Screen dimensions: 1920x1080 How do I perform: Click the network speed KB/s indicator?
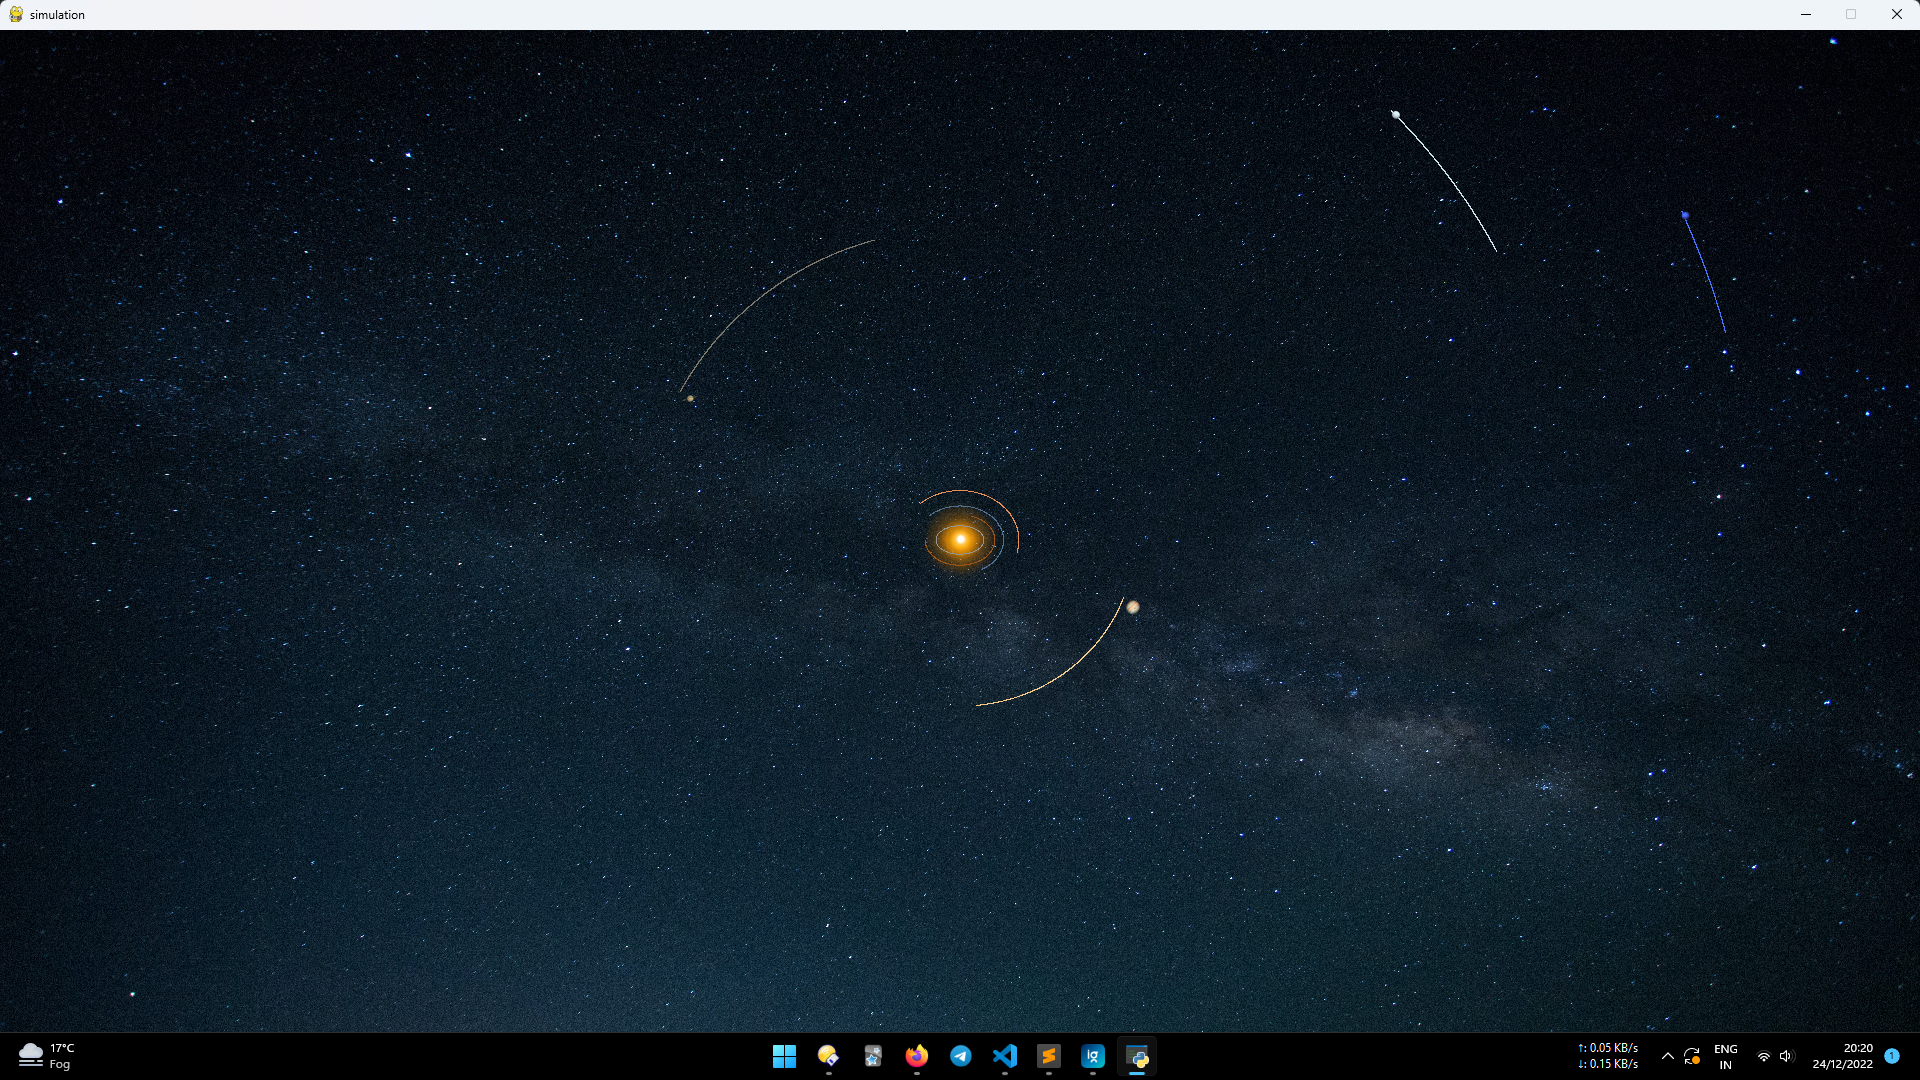[1608, 1056]
